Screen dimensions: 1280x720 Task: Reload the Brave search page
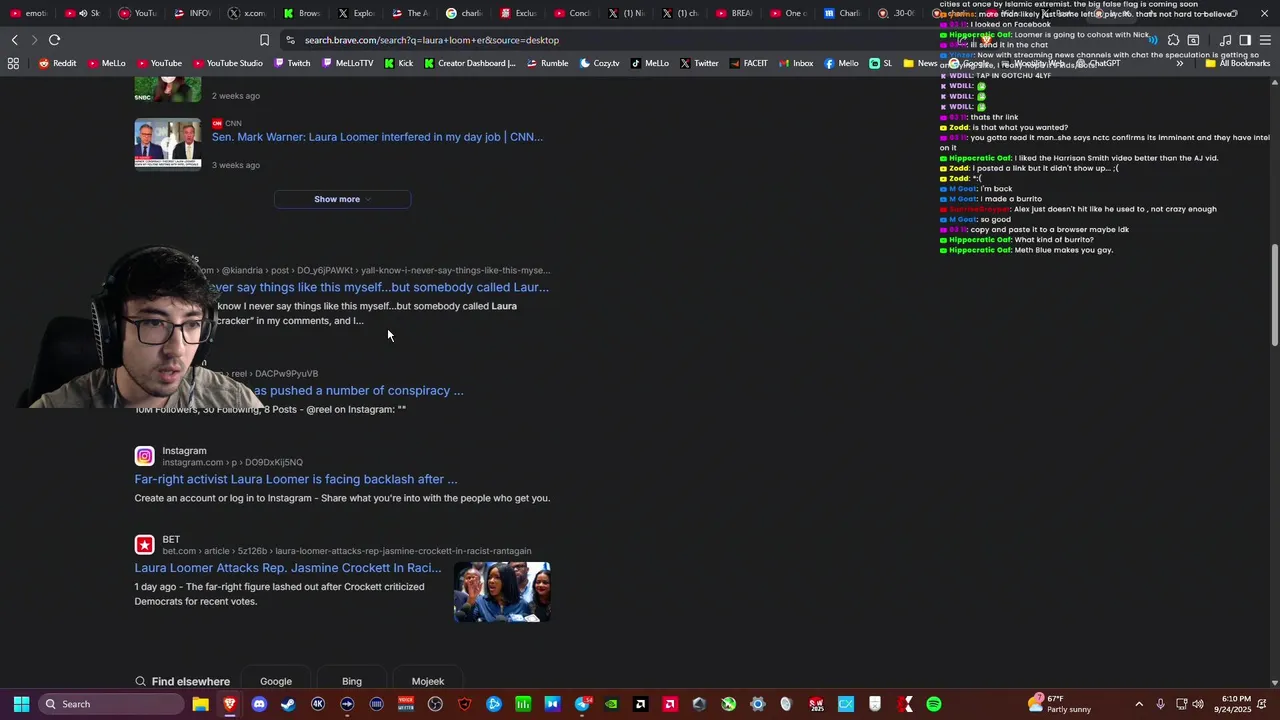54,40
